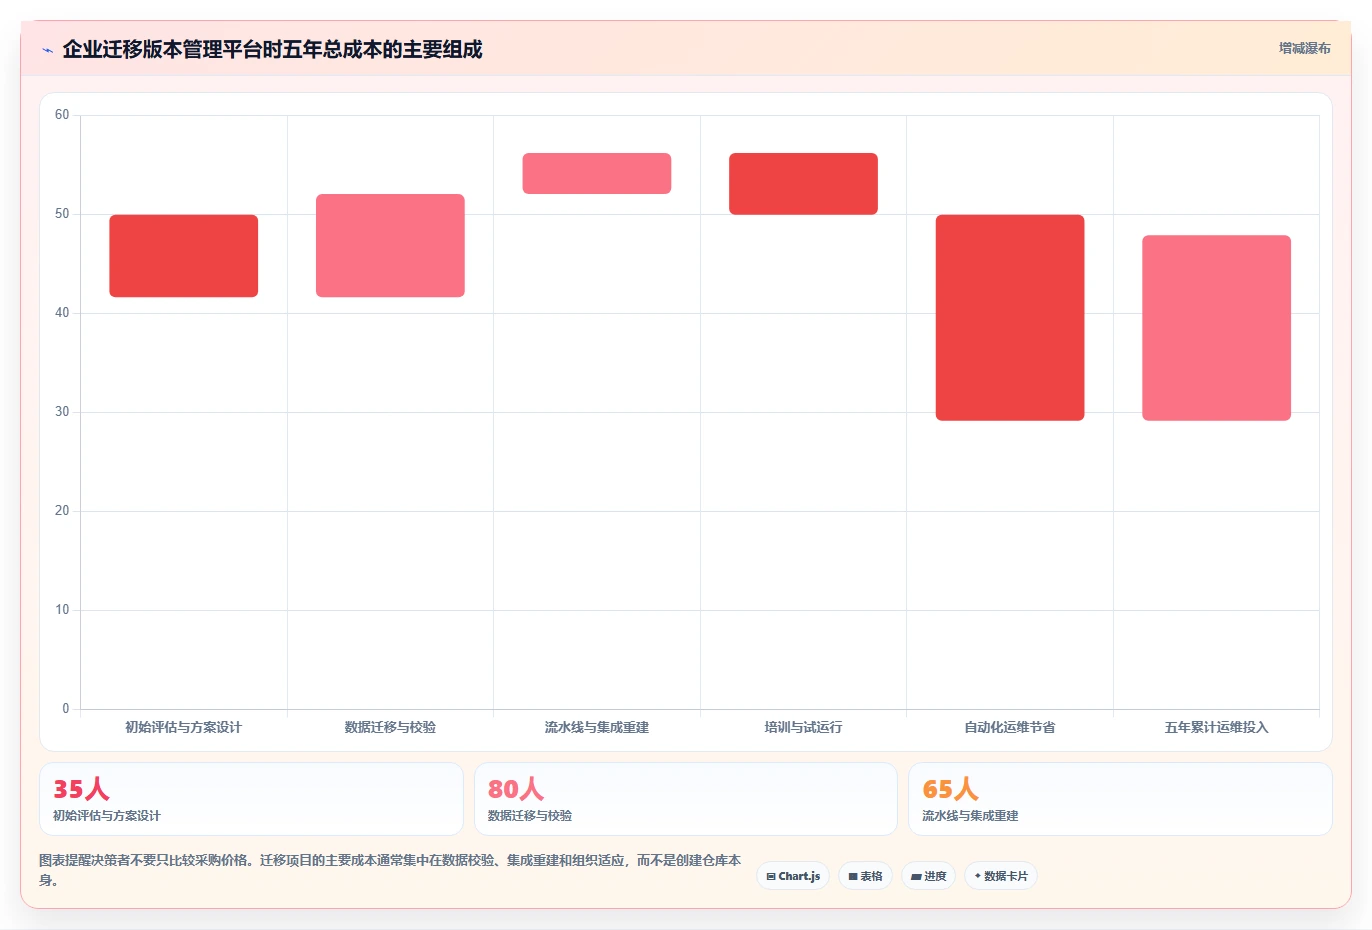
Task: Click y-axis value 60
Action: tap(62, 115)
